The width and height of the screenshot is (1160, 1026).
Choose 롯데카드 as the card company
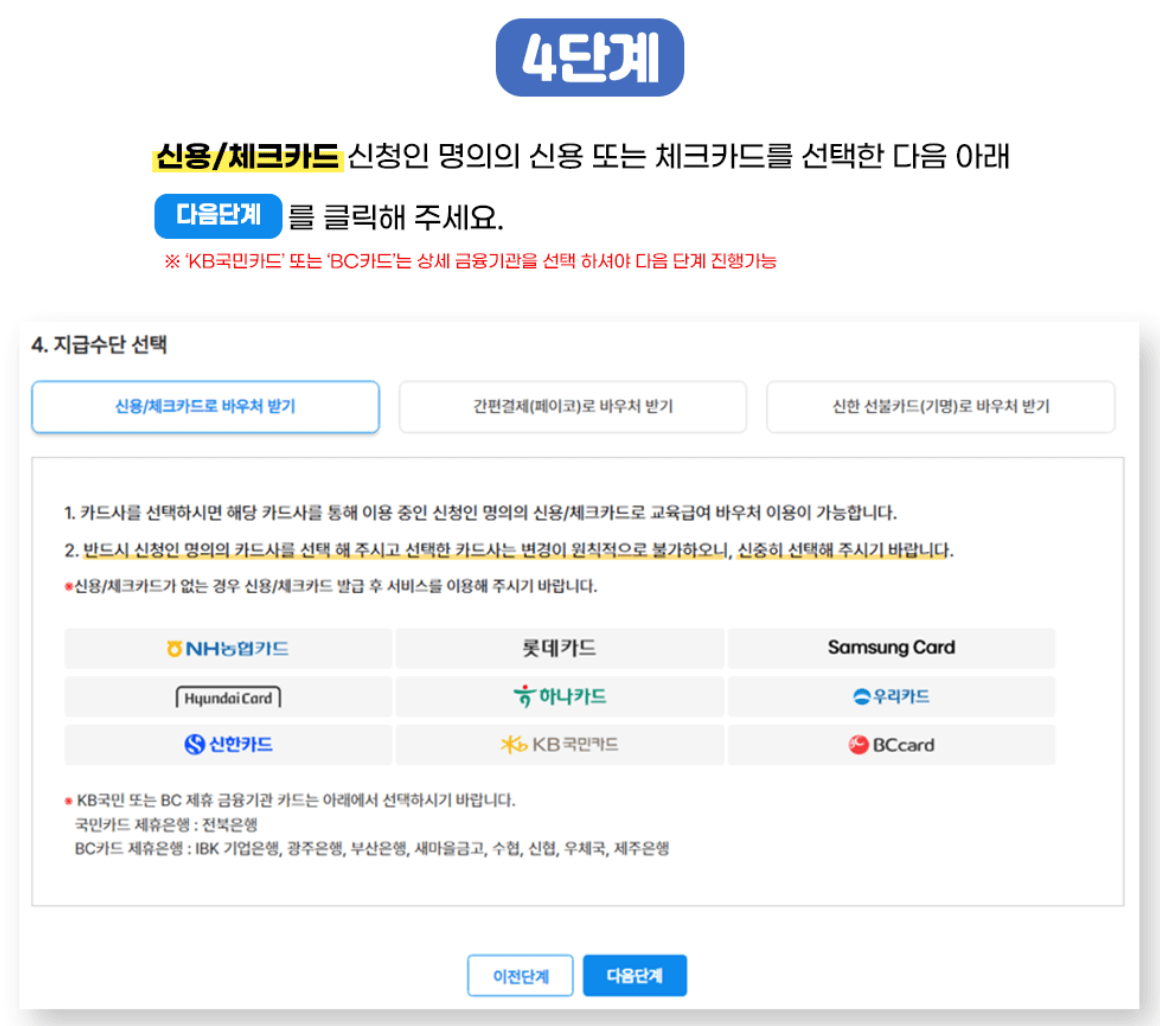(559, 649)
